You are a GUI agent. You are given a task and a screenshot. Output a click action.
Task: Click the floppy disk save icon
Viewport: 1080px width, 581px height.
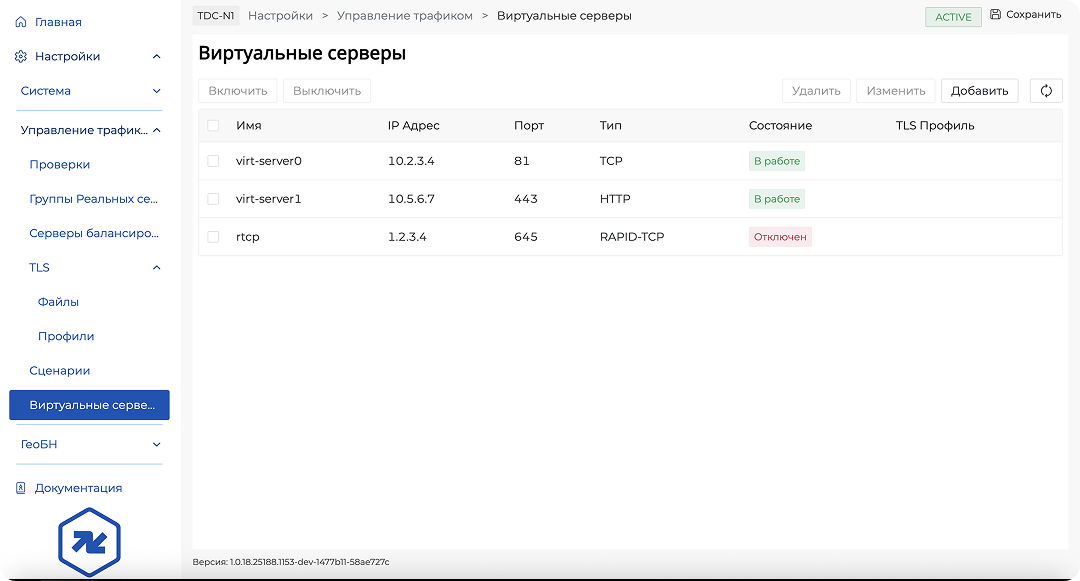[995, 15]
